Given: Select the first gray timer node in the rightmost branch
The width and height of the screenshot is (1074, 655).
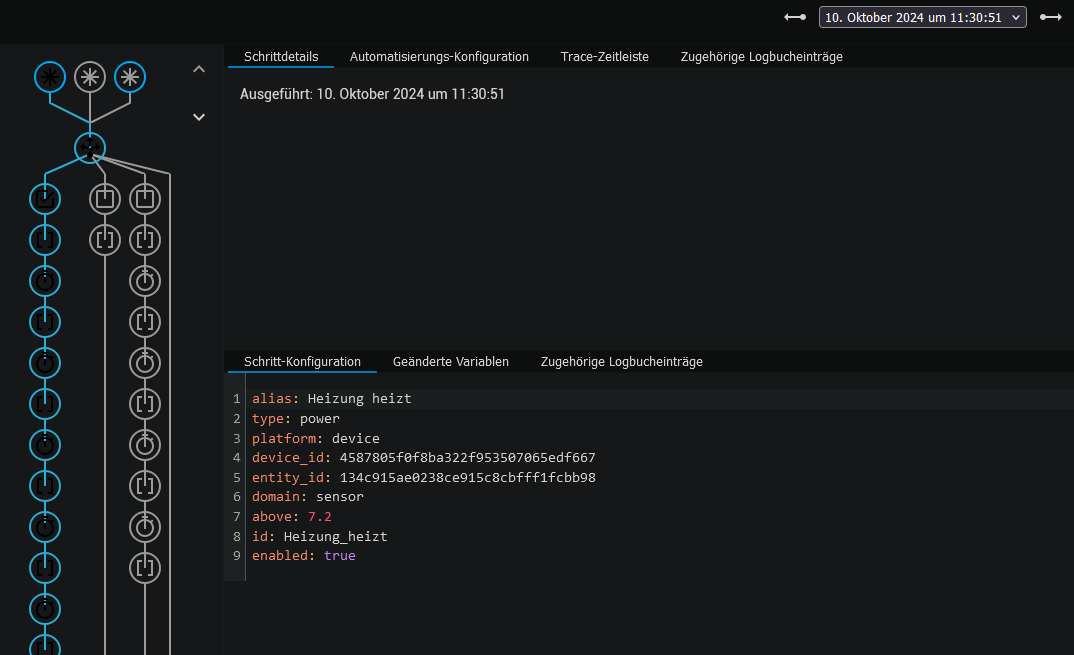Looking at the screenshot, I should click(x=145, y=281).
